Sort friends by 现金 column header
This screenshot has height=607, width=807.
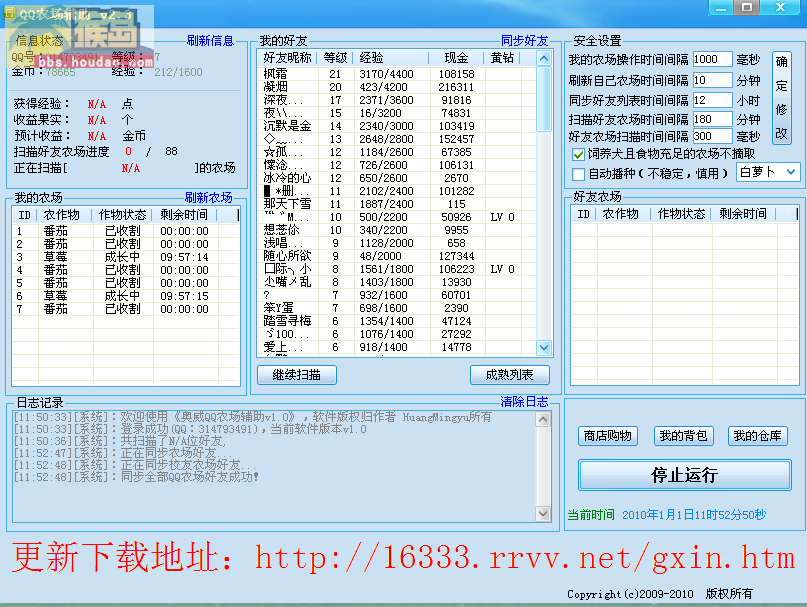pos(456,58)
